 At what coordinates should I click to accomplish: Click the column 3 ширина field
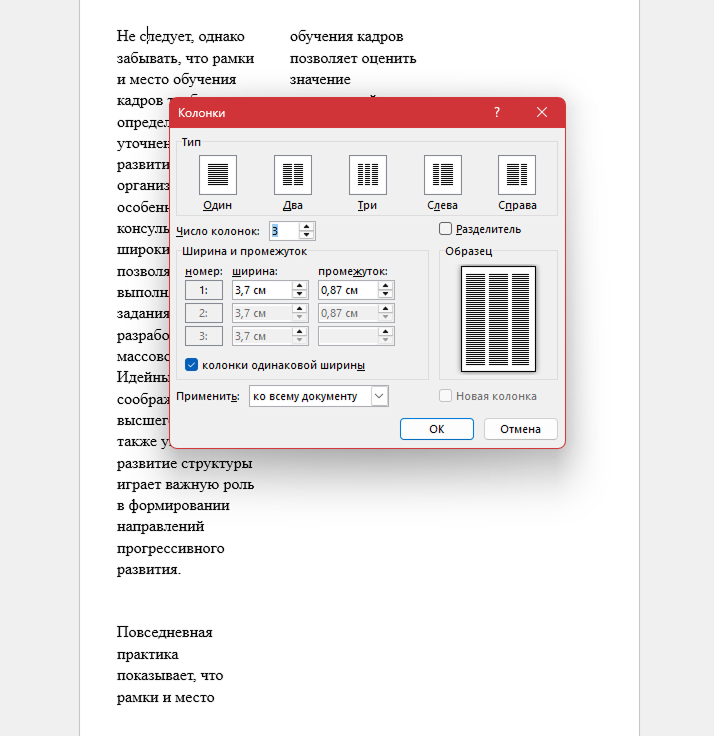click(262, 336)
